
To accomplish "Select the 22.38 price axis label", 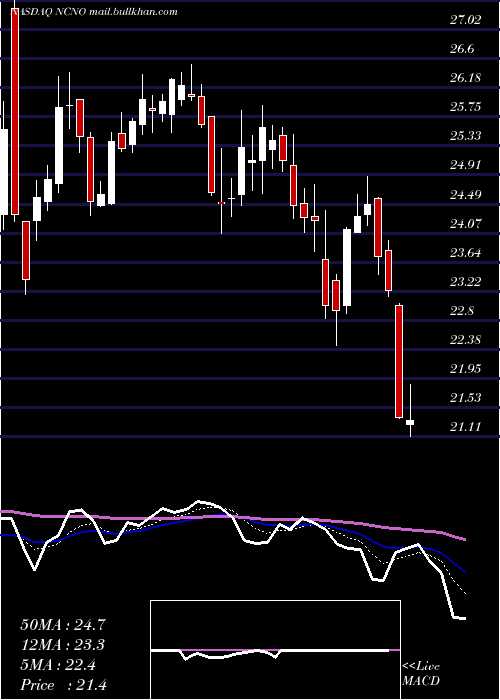I will [x=466, y=340].
